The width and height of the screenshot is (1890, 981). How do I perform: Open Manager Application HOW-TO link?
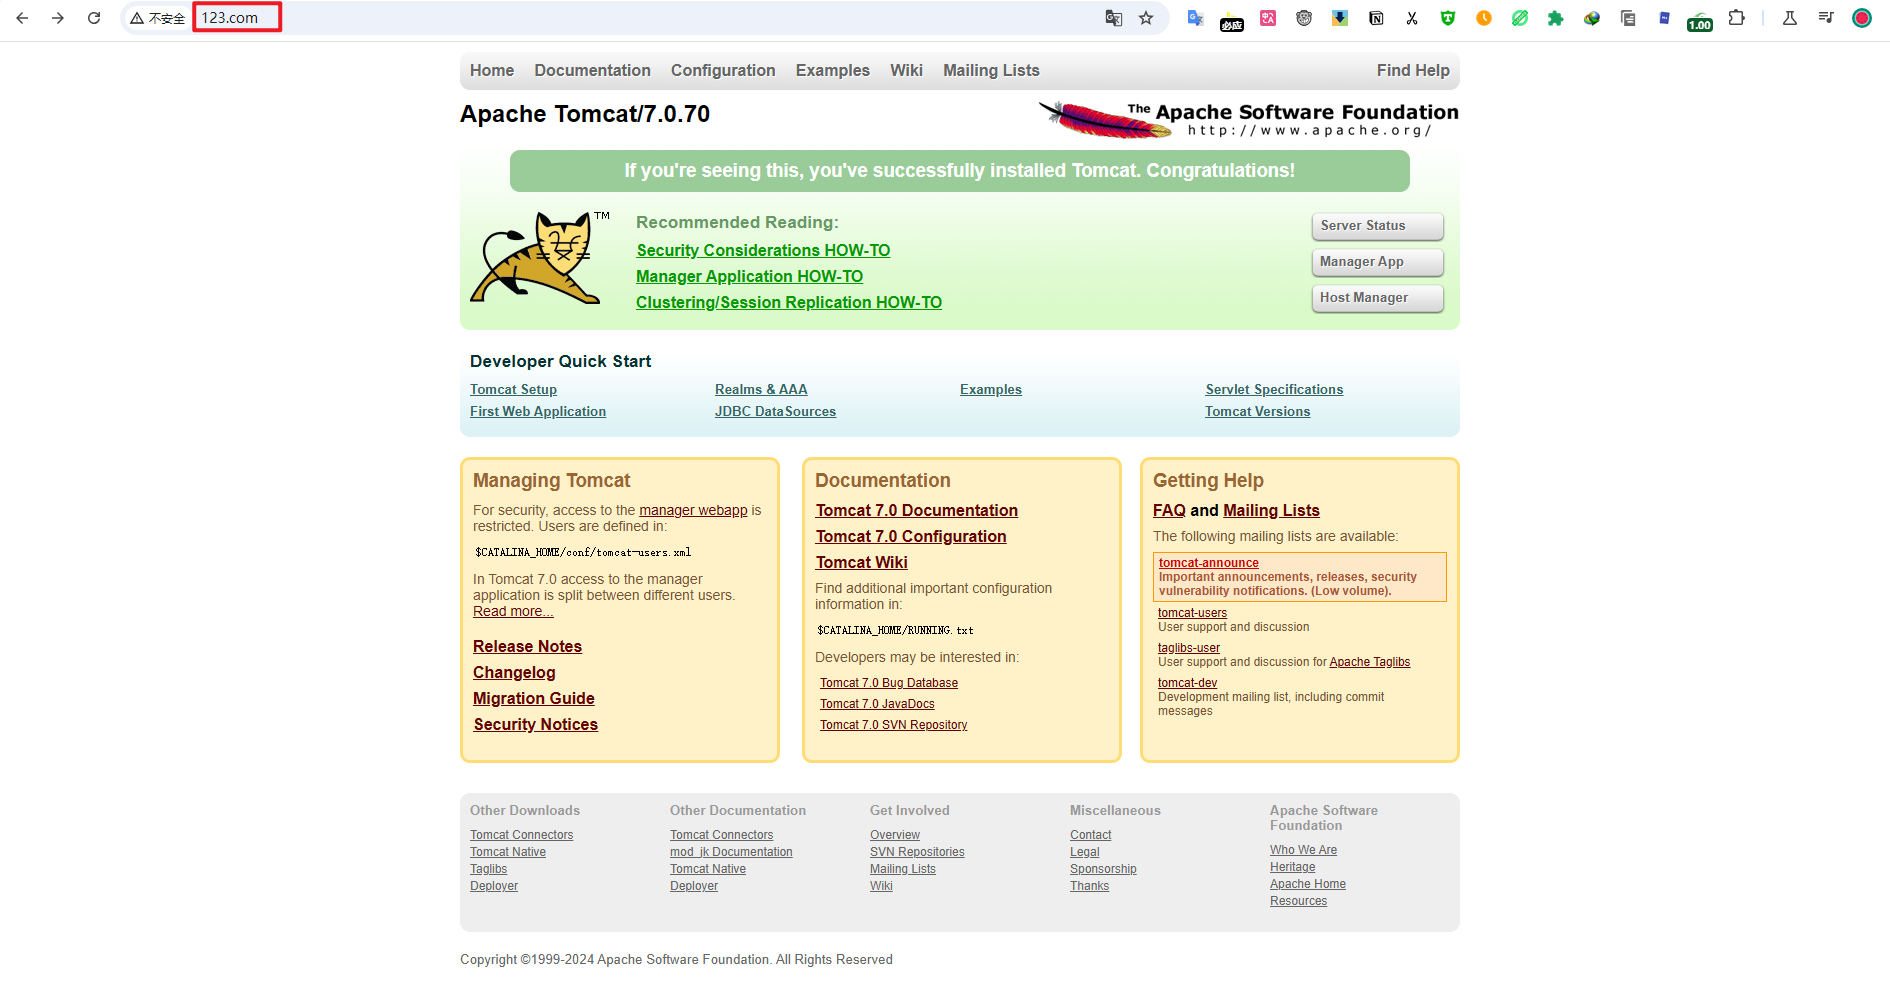[x=749, y=276]
